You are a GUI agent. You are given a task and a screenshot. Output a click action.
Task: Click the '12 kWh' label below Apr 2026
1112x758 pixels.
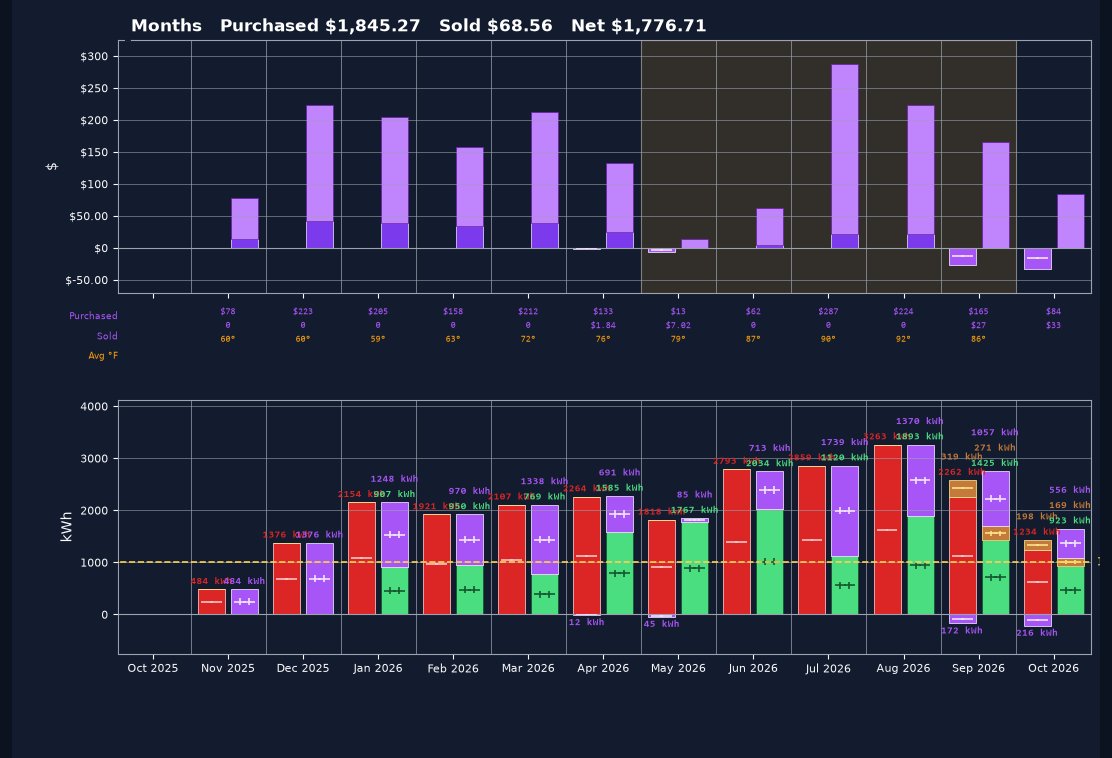click(x=586, y=623)
